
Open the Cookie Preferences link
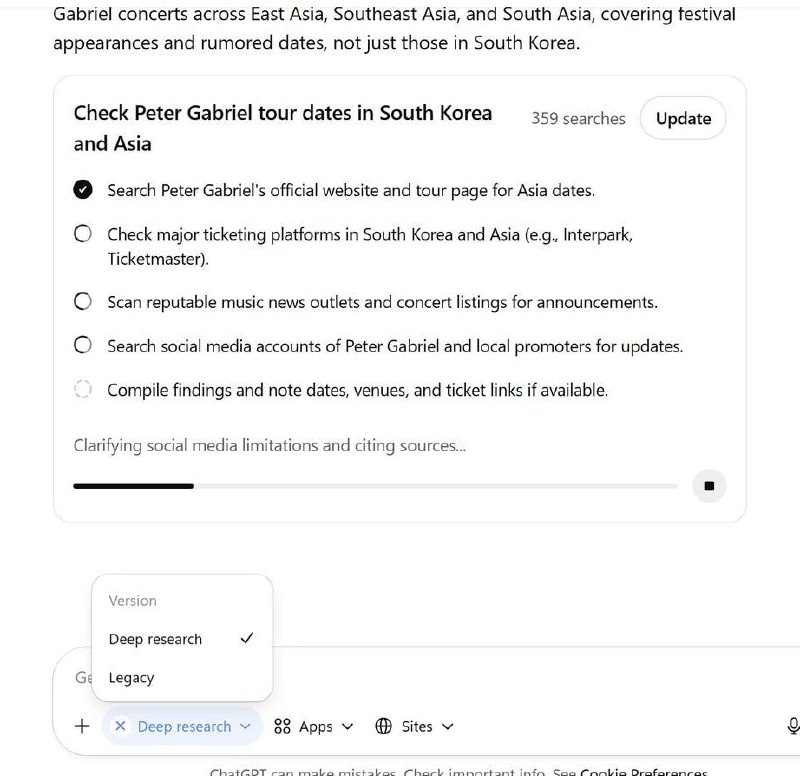643,772
